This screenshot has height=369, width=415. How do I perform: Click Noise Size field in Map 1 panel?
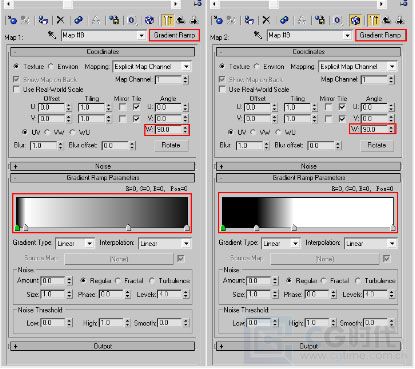pyautogui.click(x=53, y=295)
